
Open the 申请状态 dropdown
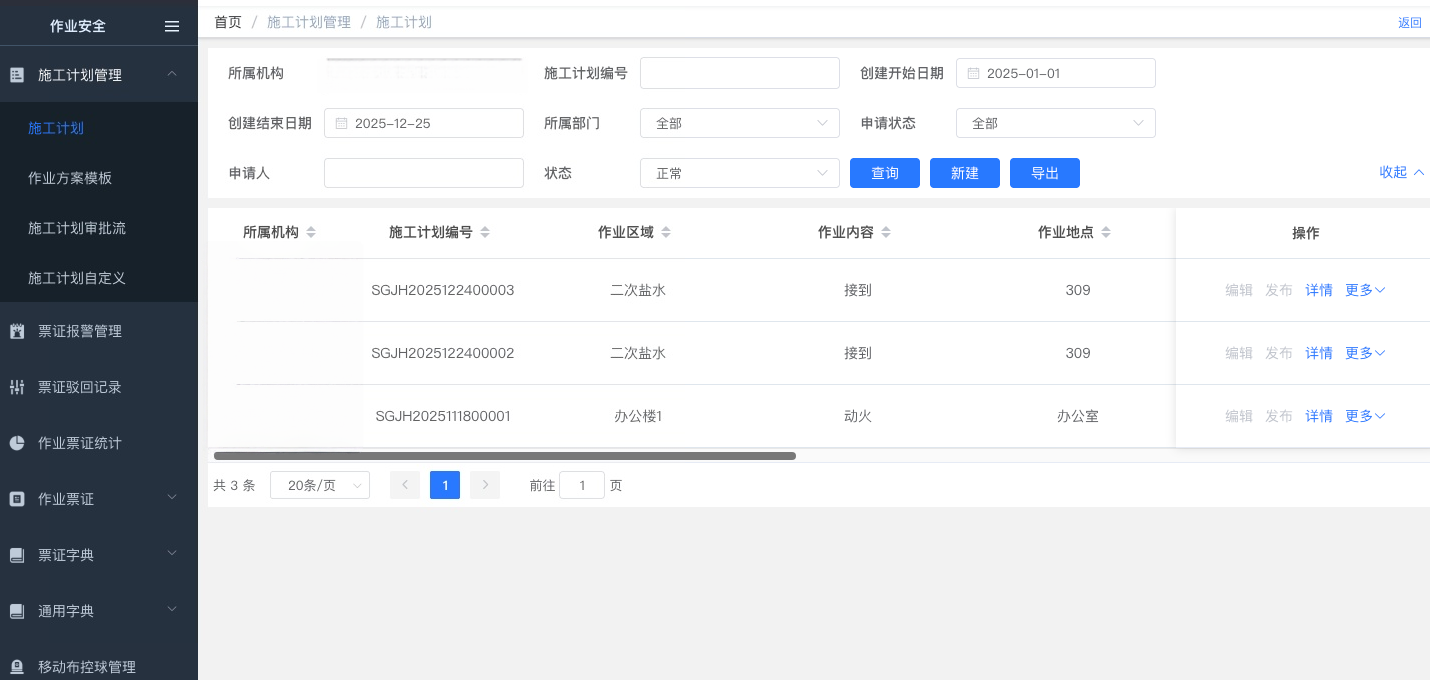click(x=1055, y=123)
